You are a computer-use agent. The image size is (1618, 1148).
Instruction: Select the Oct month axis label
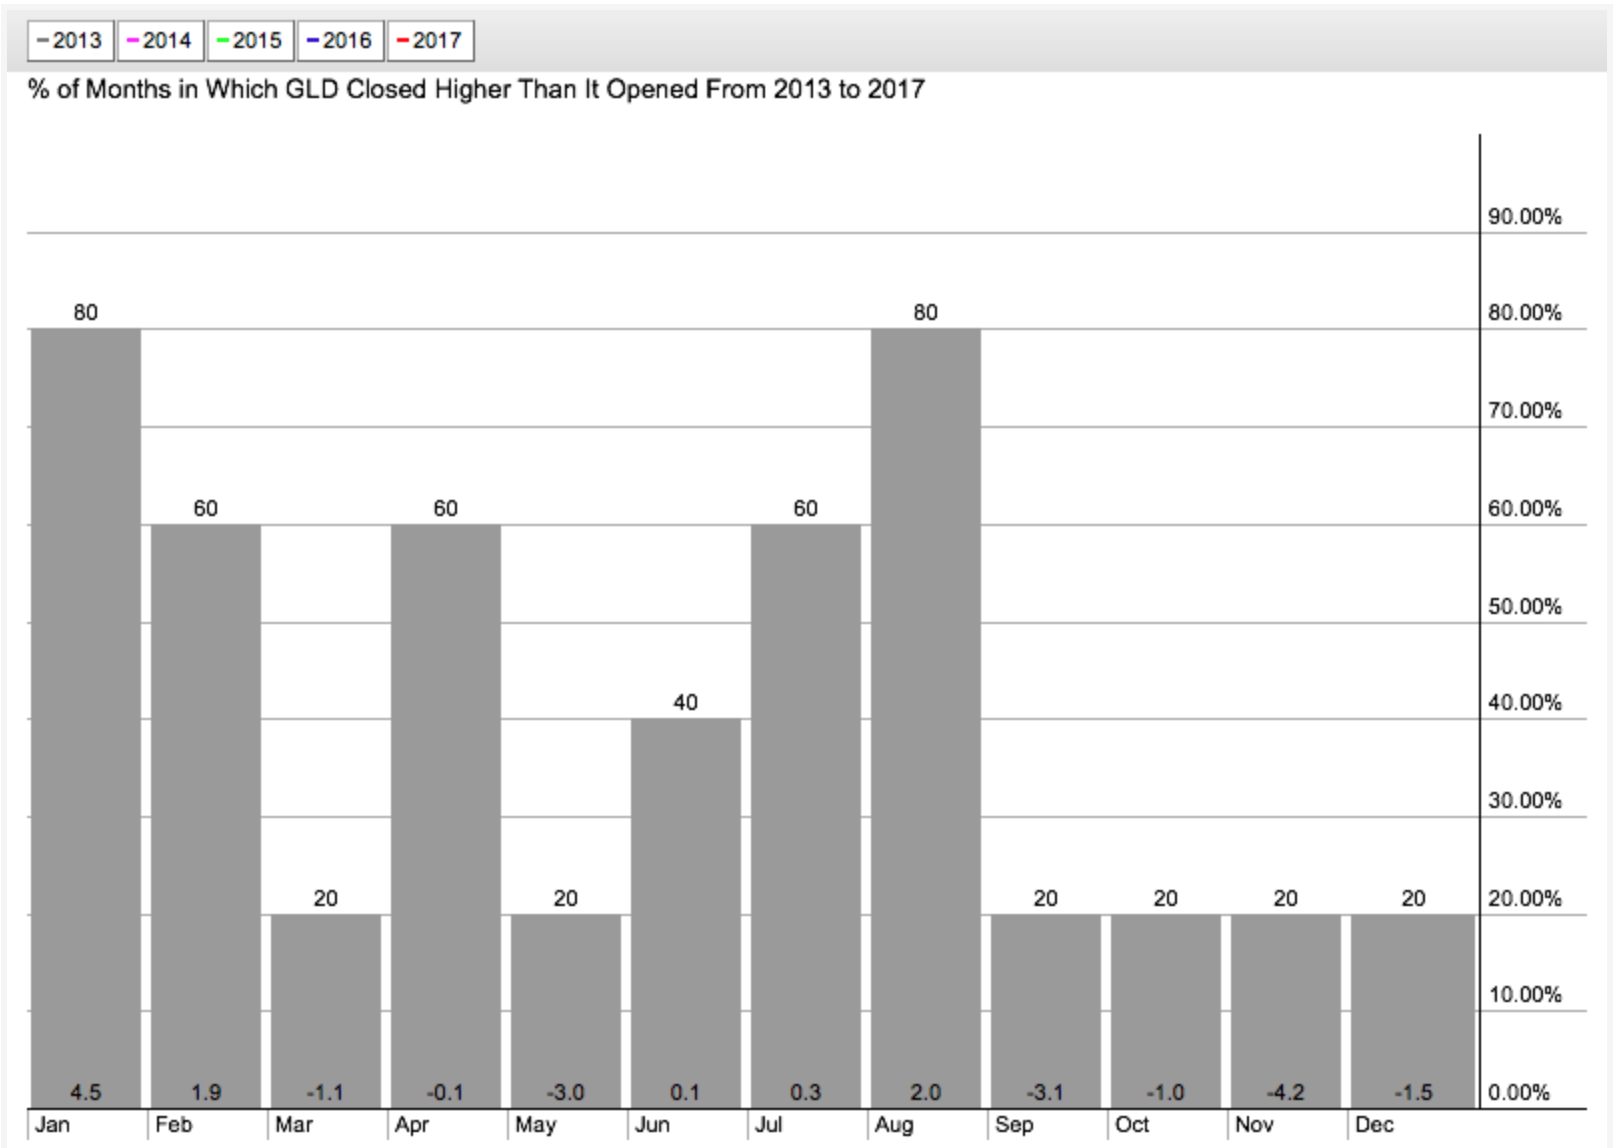[x=1132, y=1125]
